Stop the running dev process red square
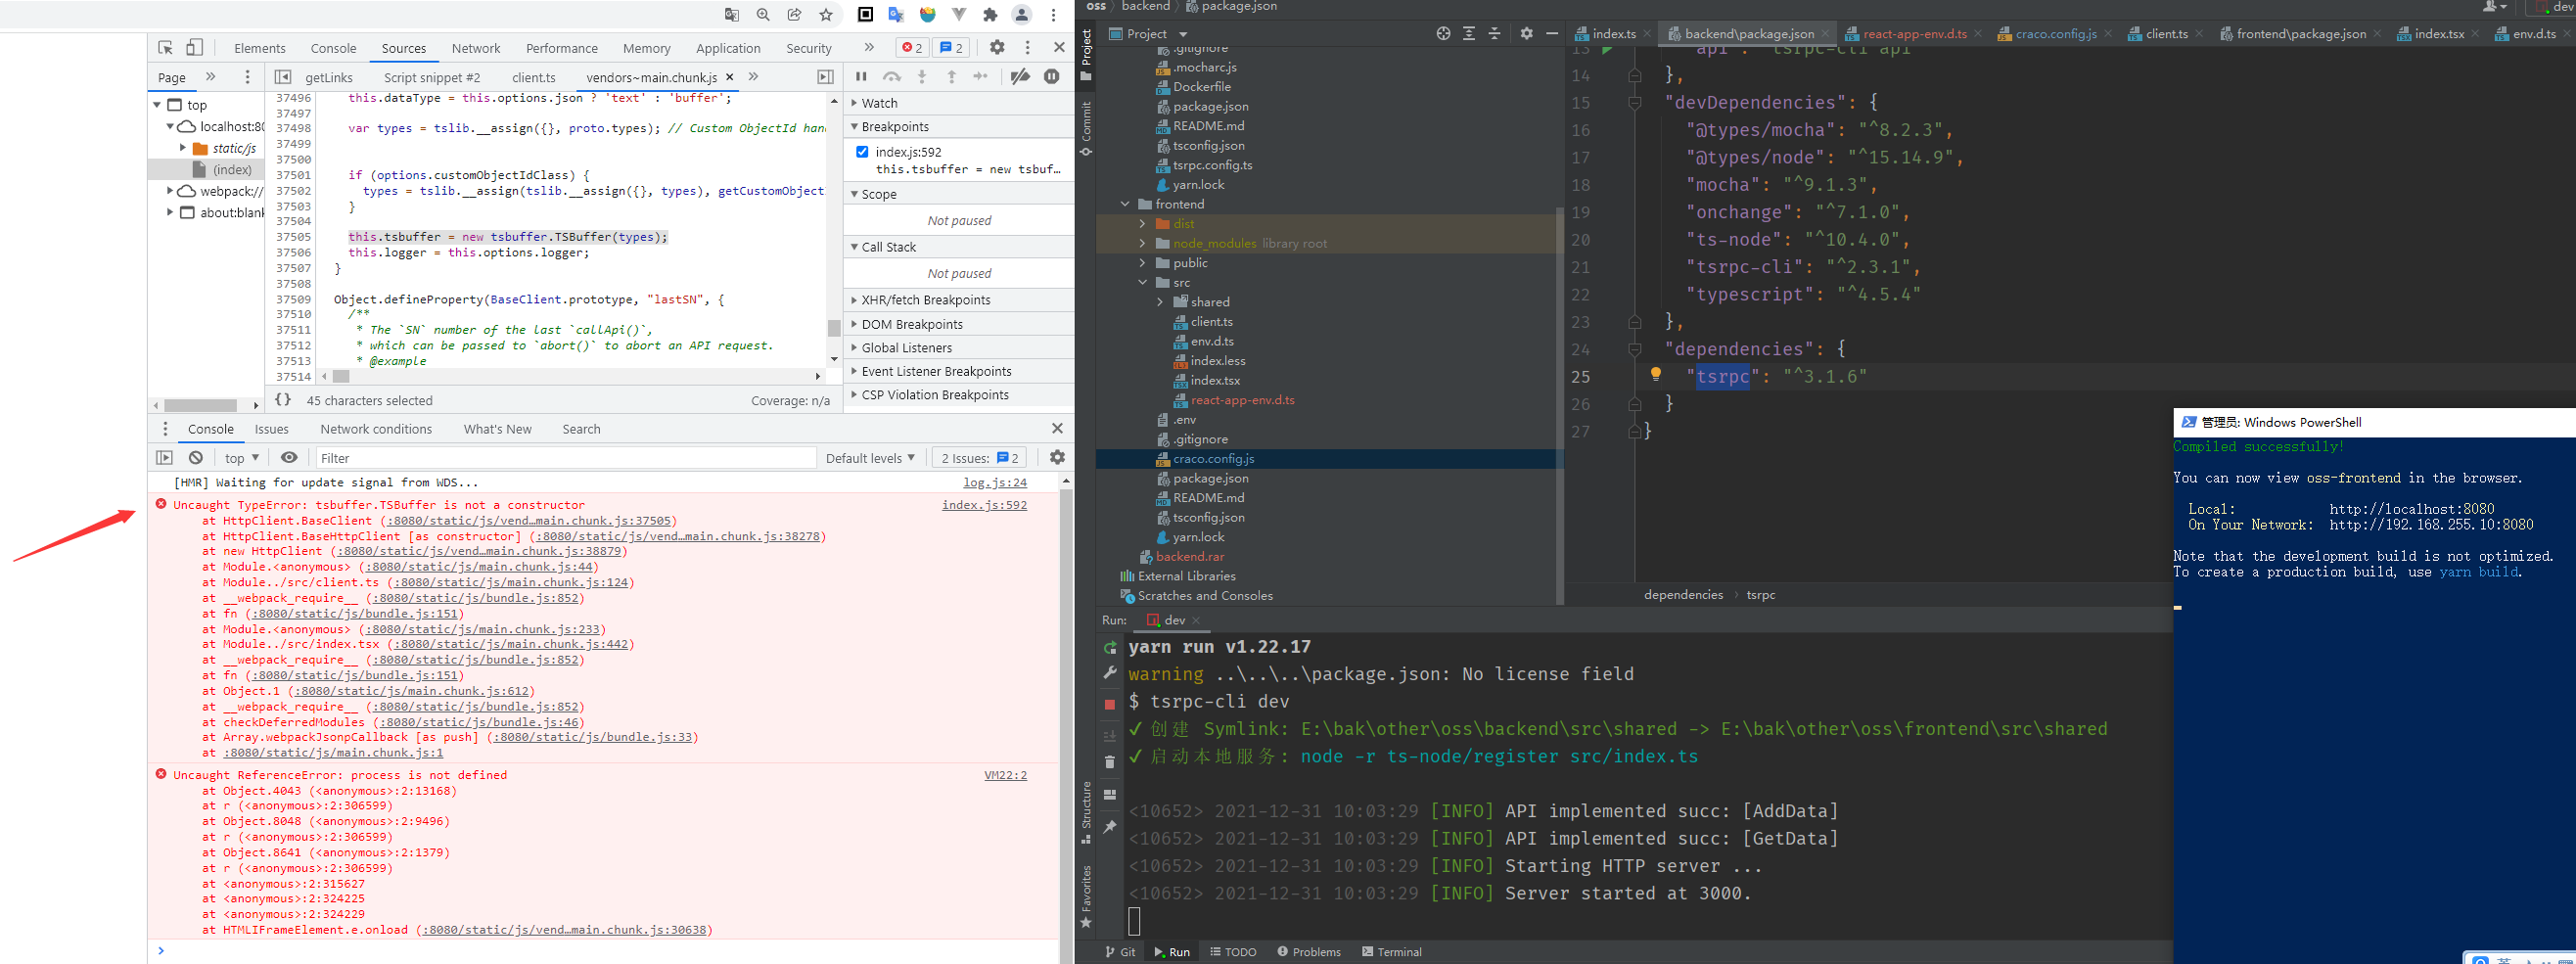The height and width of the screenshot is (964, 2576). (1110, 705)
